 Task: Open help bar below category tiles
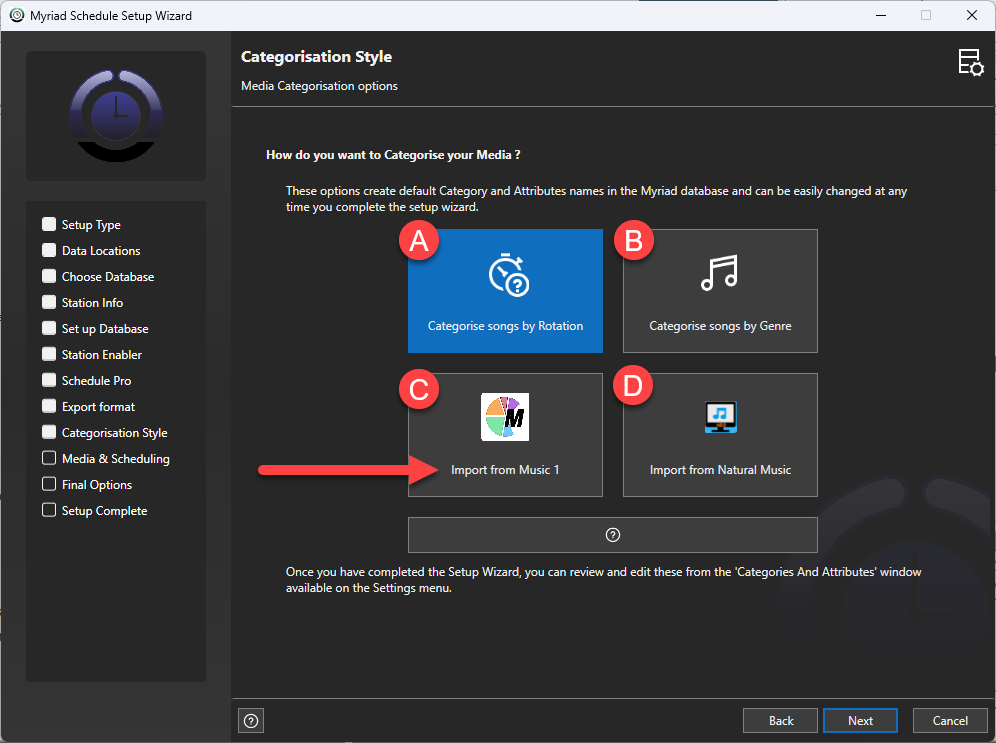point(612,535)
